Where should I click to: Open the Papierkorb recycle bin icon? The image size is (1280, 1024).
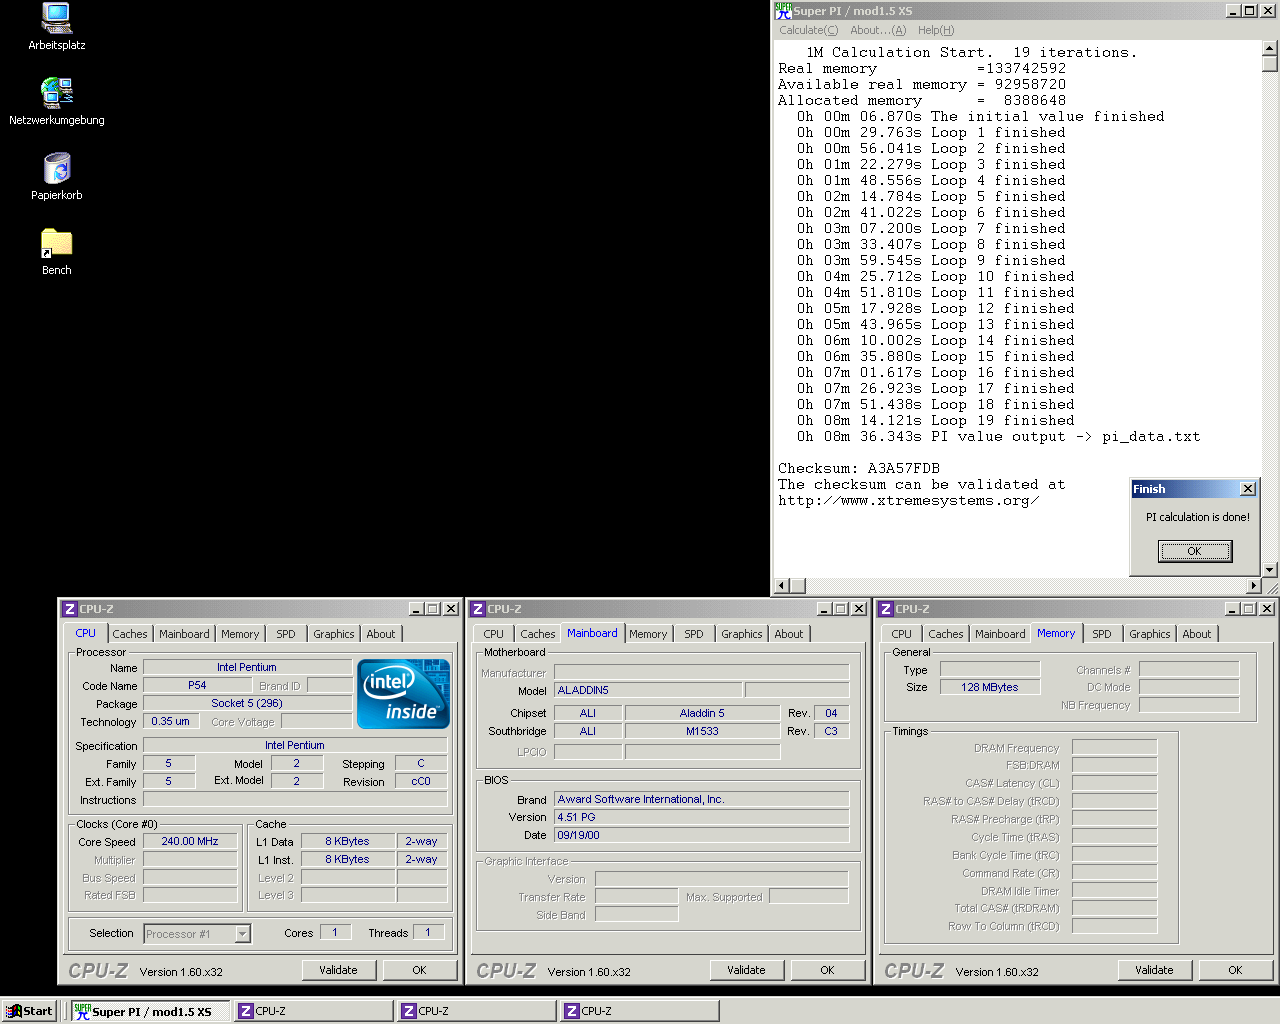(57, 177)
